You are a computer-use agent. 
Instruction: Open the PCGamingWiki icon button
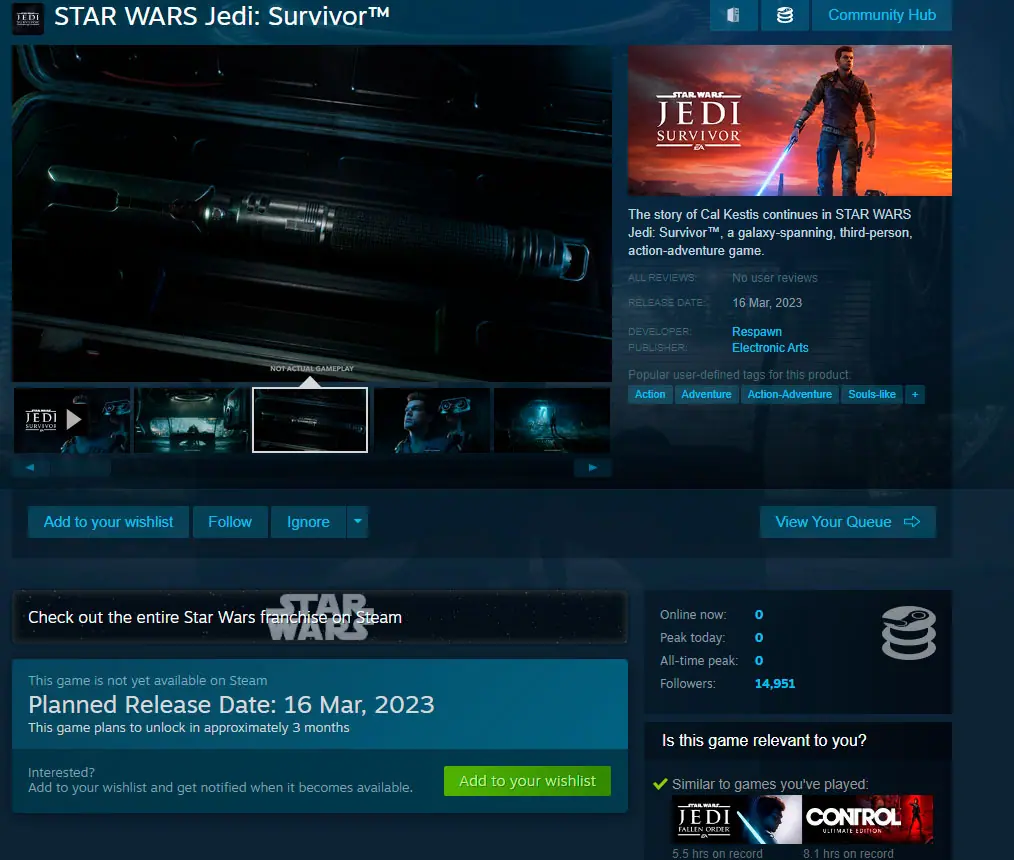[734, 15]
